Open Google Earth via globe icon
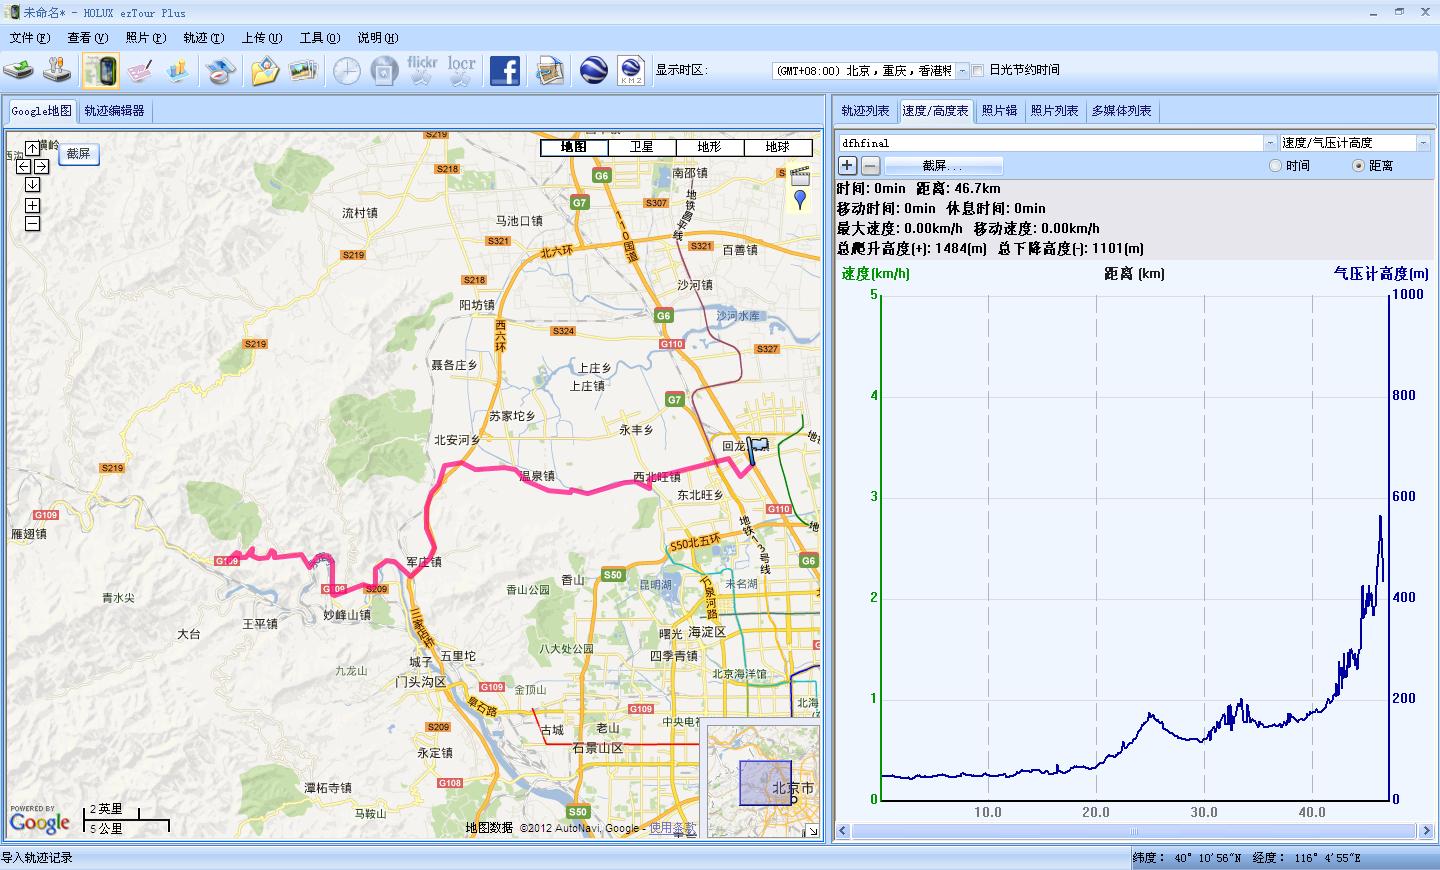This screenshot has width=1440, height=870. (x=593, y=71)
